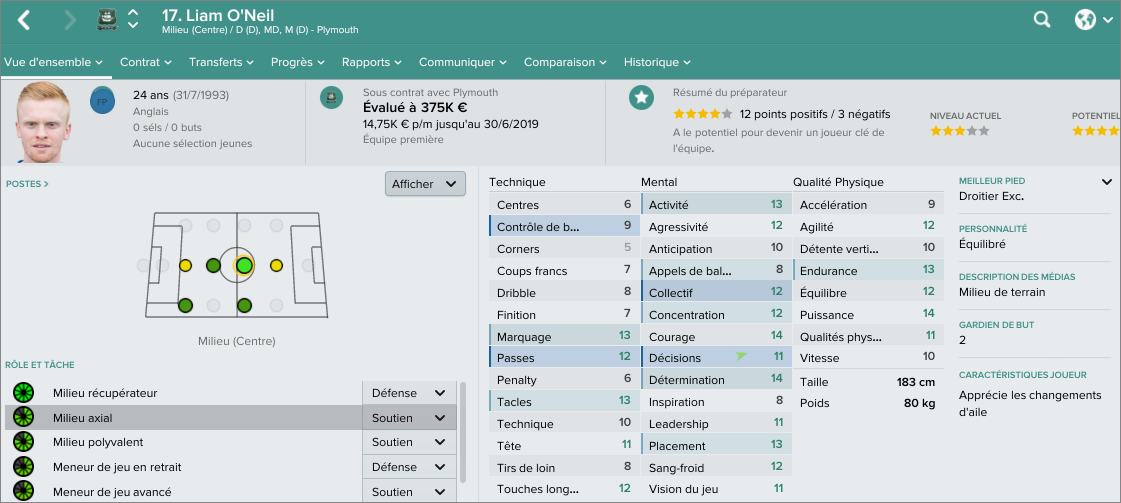Open the Milieu récupérateur Défense duty dropdown
The height and width of the screenshot is (503, 1121).
point(408,393)
